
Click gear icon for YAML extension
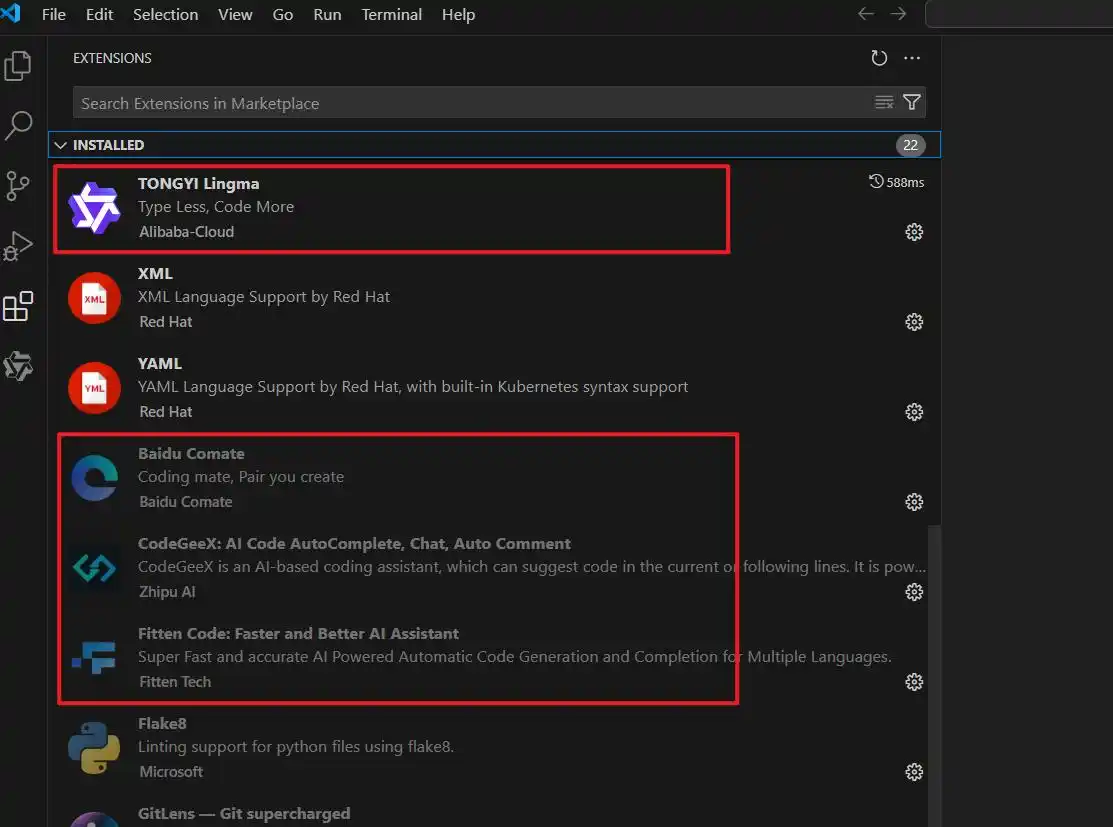(913, 412)
